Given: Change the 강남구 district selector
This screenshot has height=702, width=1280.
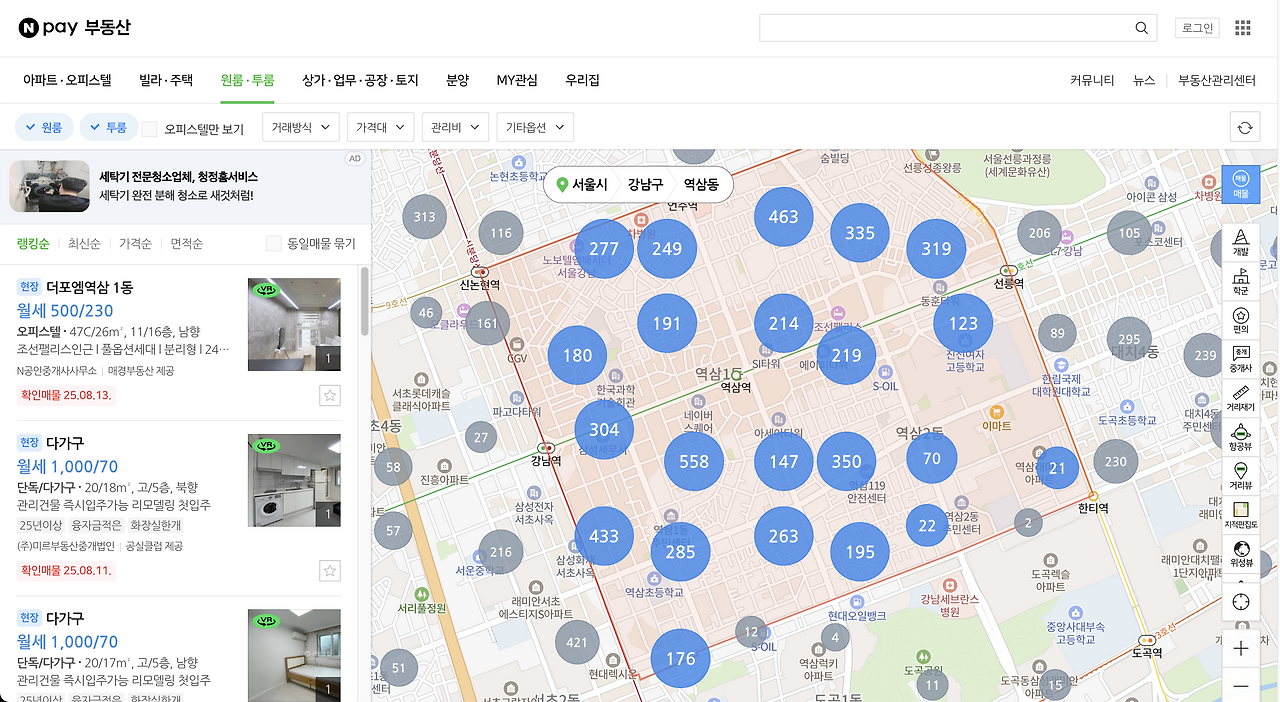Looking at the screenshot, I should pyautogui.click(x=645, y=185).
